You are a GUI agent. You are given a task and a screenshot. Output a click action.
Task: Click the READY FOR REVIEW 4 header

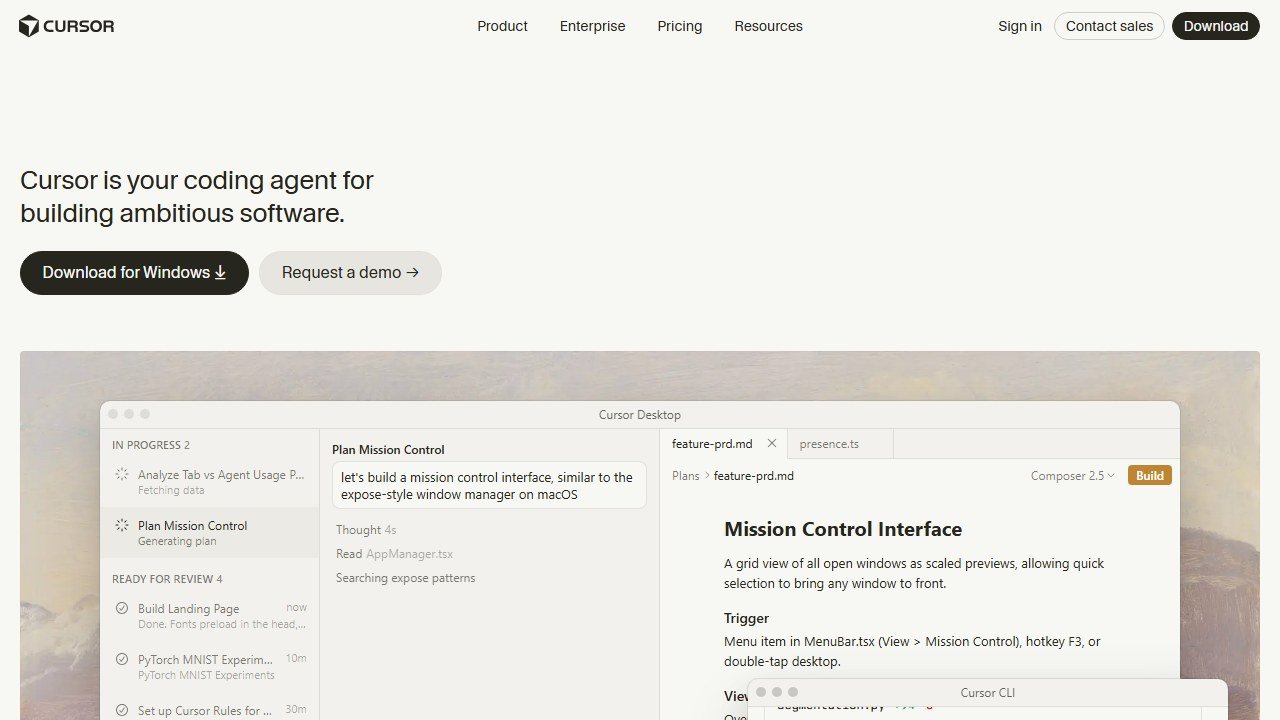pyautogui.click(x=167, y=579)
